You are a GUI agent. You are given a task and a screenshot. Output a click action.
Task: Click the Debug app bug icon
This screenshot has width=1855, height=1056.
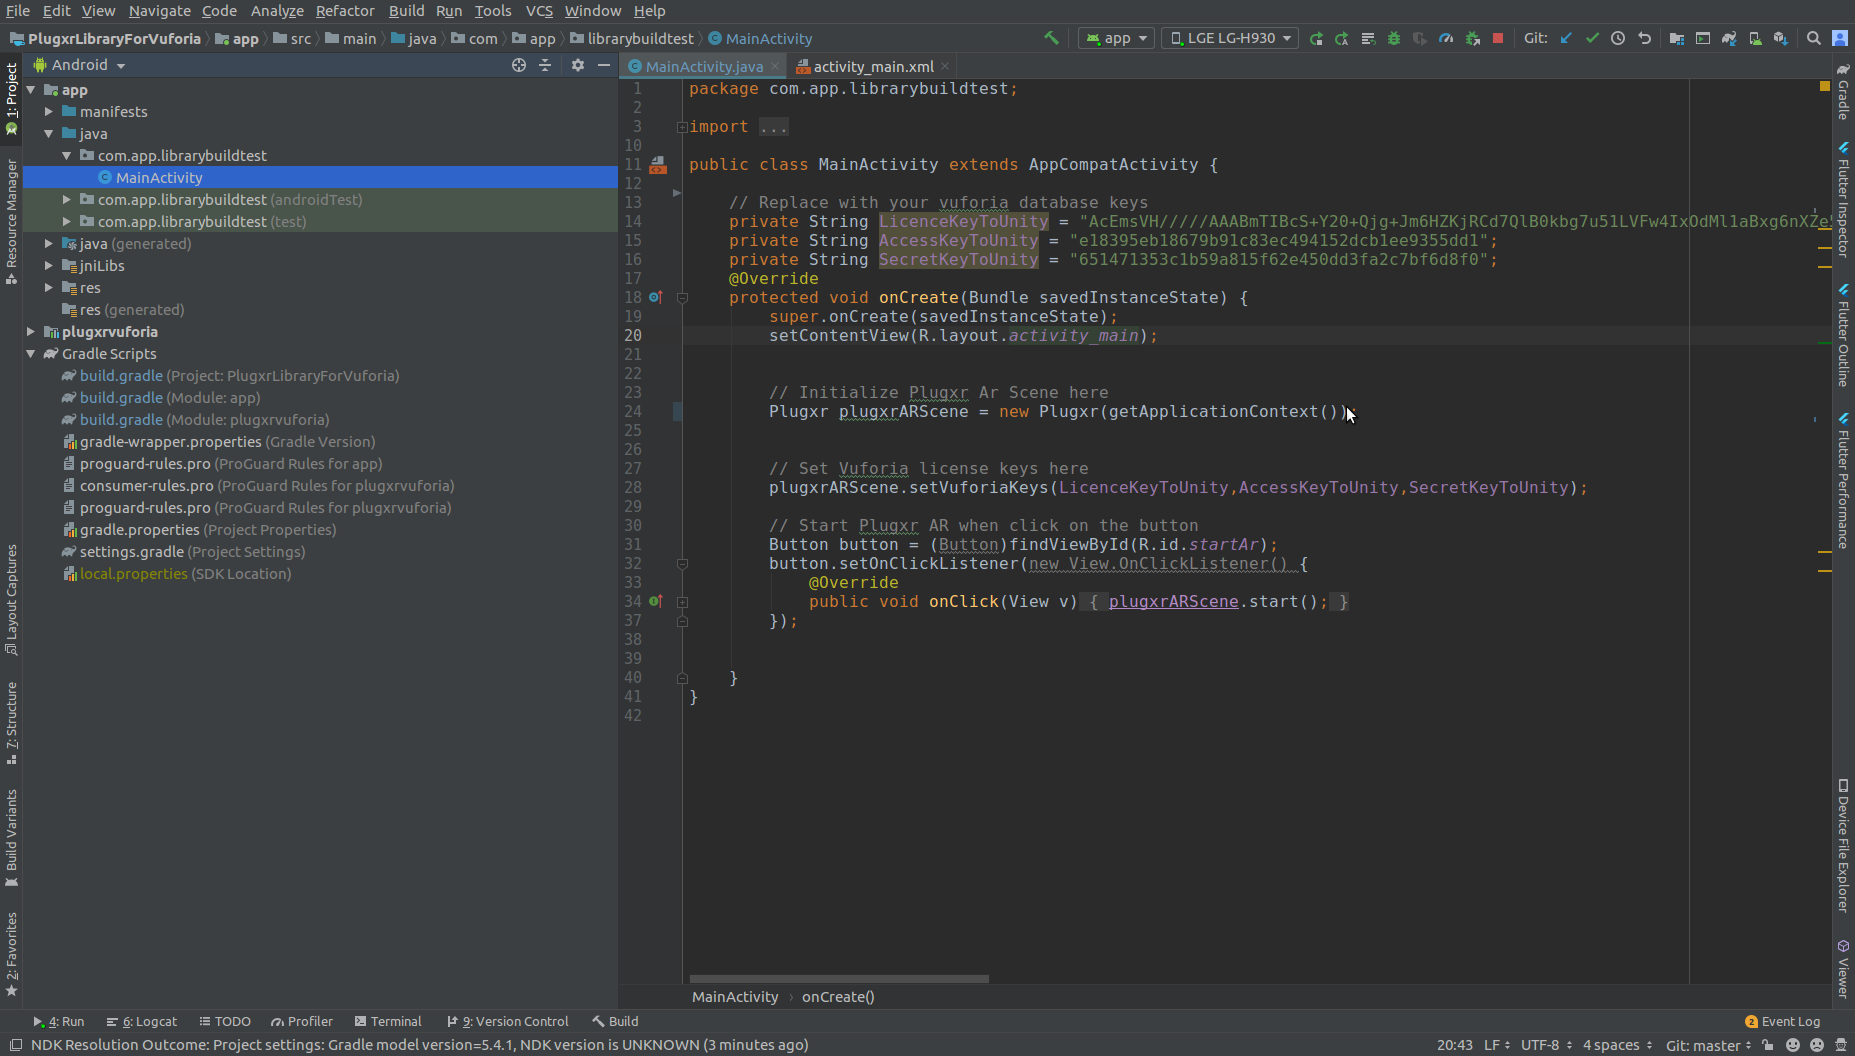(x=1394, y=38)
